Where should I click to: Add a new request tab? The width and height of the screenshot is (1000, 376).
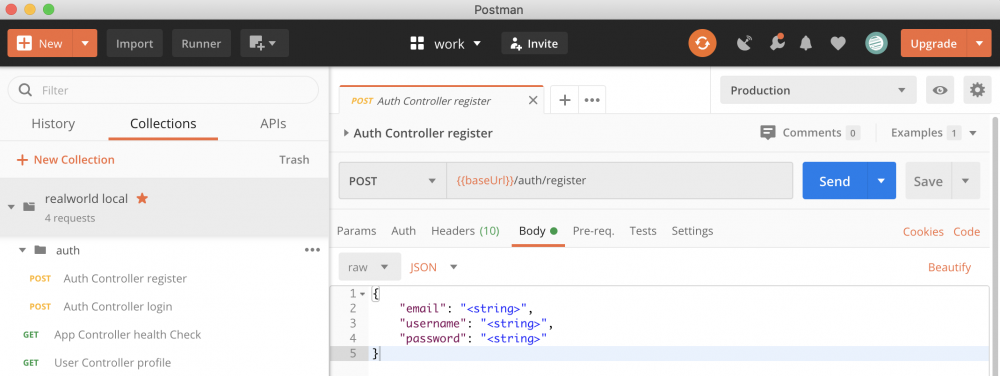pos(564,100)
